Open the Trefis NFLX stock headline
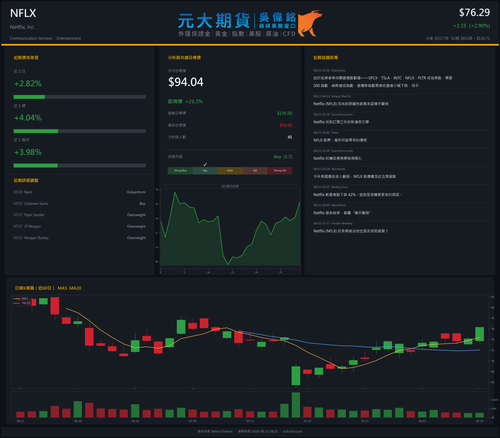 point(340,140)
